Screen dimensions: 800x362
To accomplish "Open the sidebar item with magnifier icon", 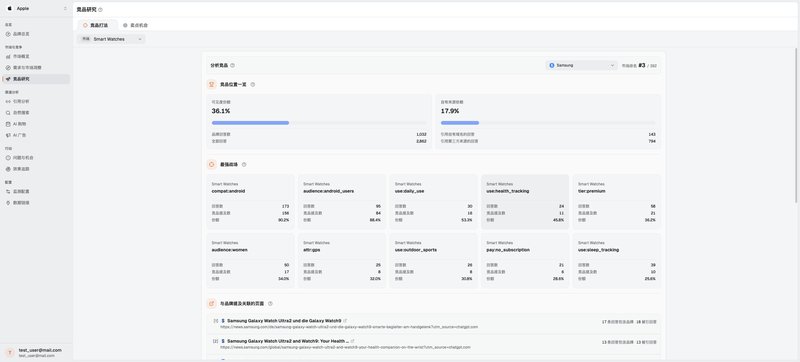I will 36,113.
